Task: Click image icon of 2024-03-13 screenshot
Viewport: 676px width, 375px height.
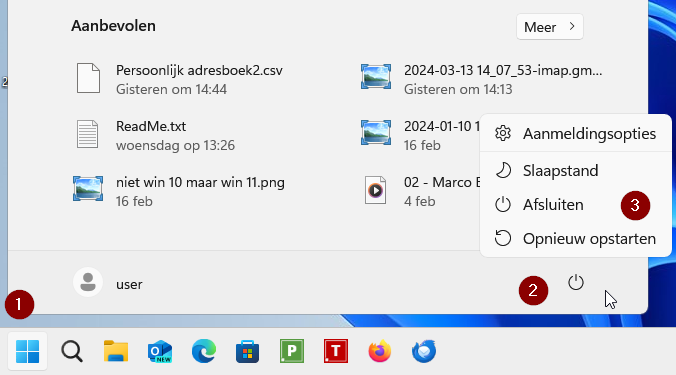Action: point(376,77)
